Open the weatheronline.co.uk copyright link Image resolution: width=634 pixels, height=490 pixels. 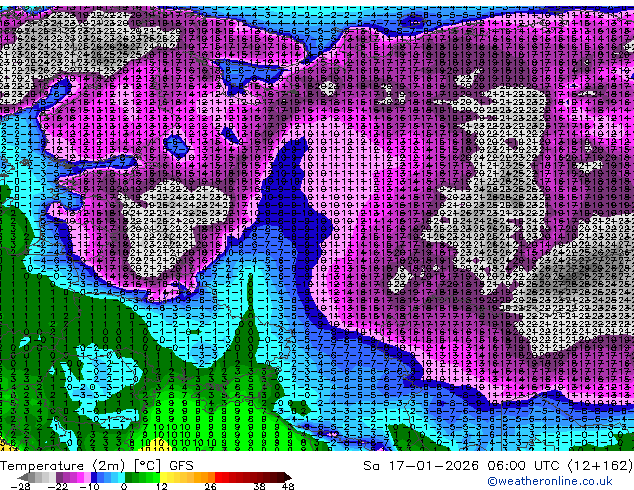[x=550, y=481]
